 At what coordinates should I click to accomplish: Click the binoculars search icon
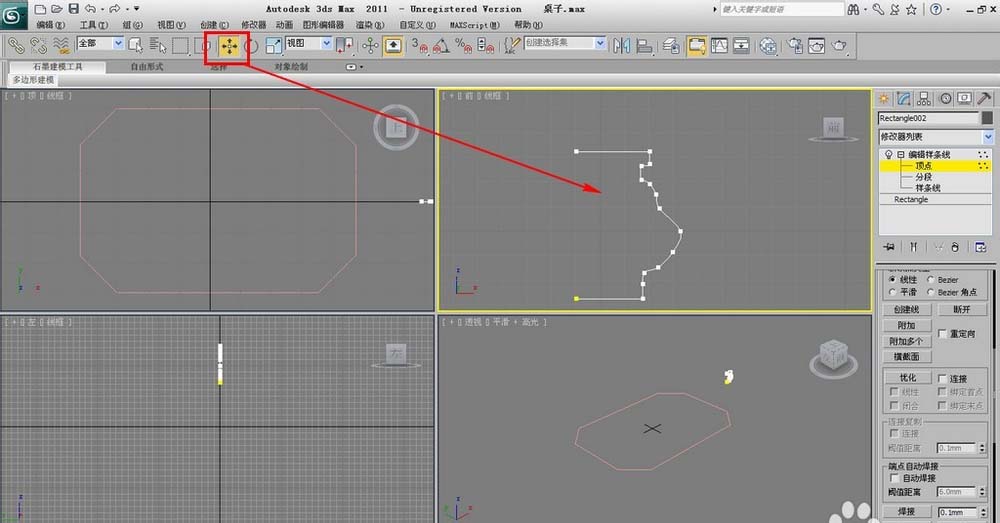(x=853, y=10)
